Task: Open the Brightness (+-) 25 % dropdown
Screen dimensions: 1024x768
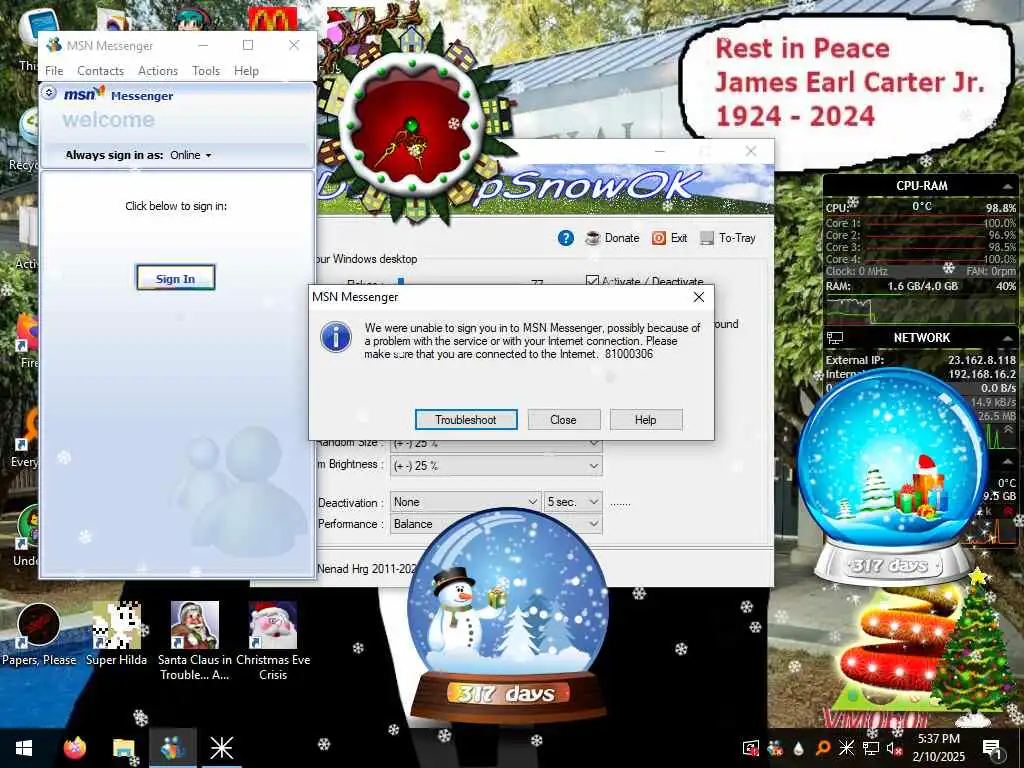Action: click(x=496, y=466)
